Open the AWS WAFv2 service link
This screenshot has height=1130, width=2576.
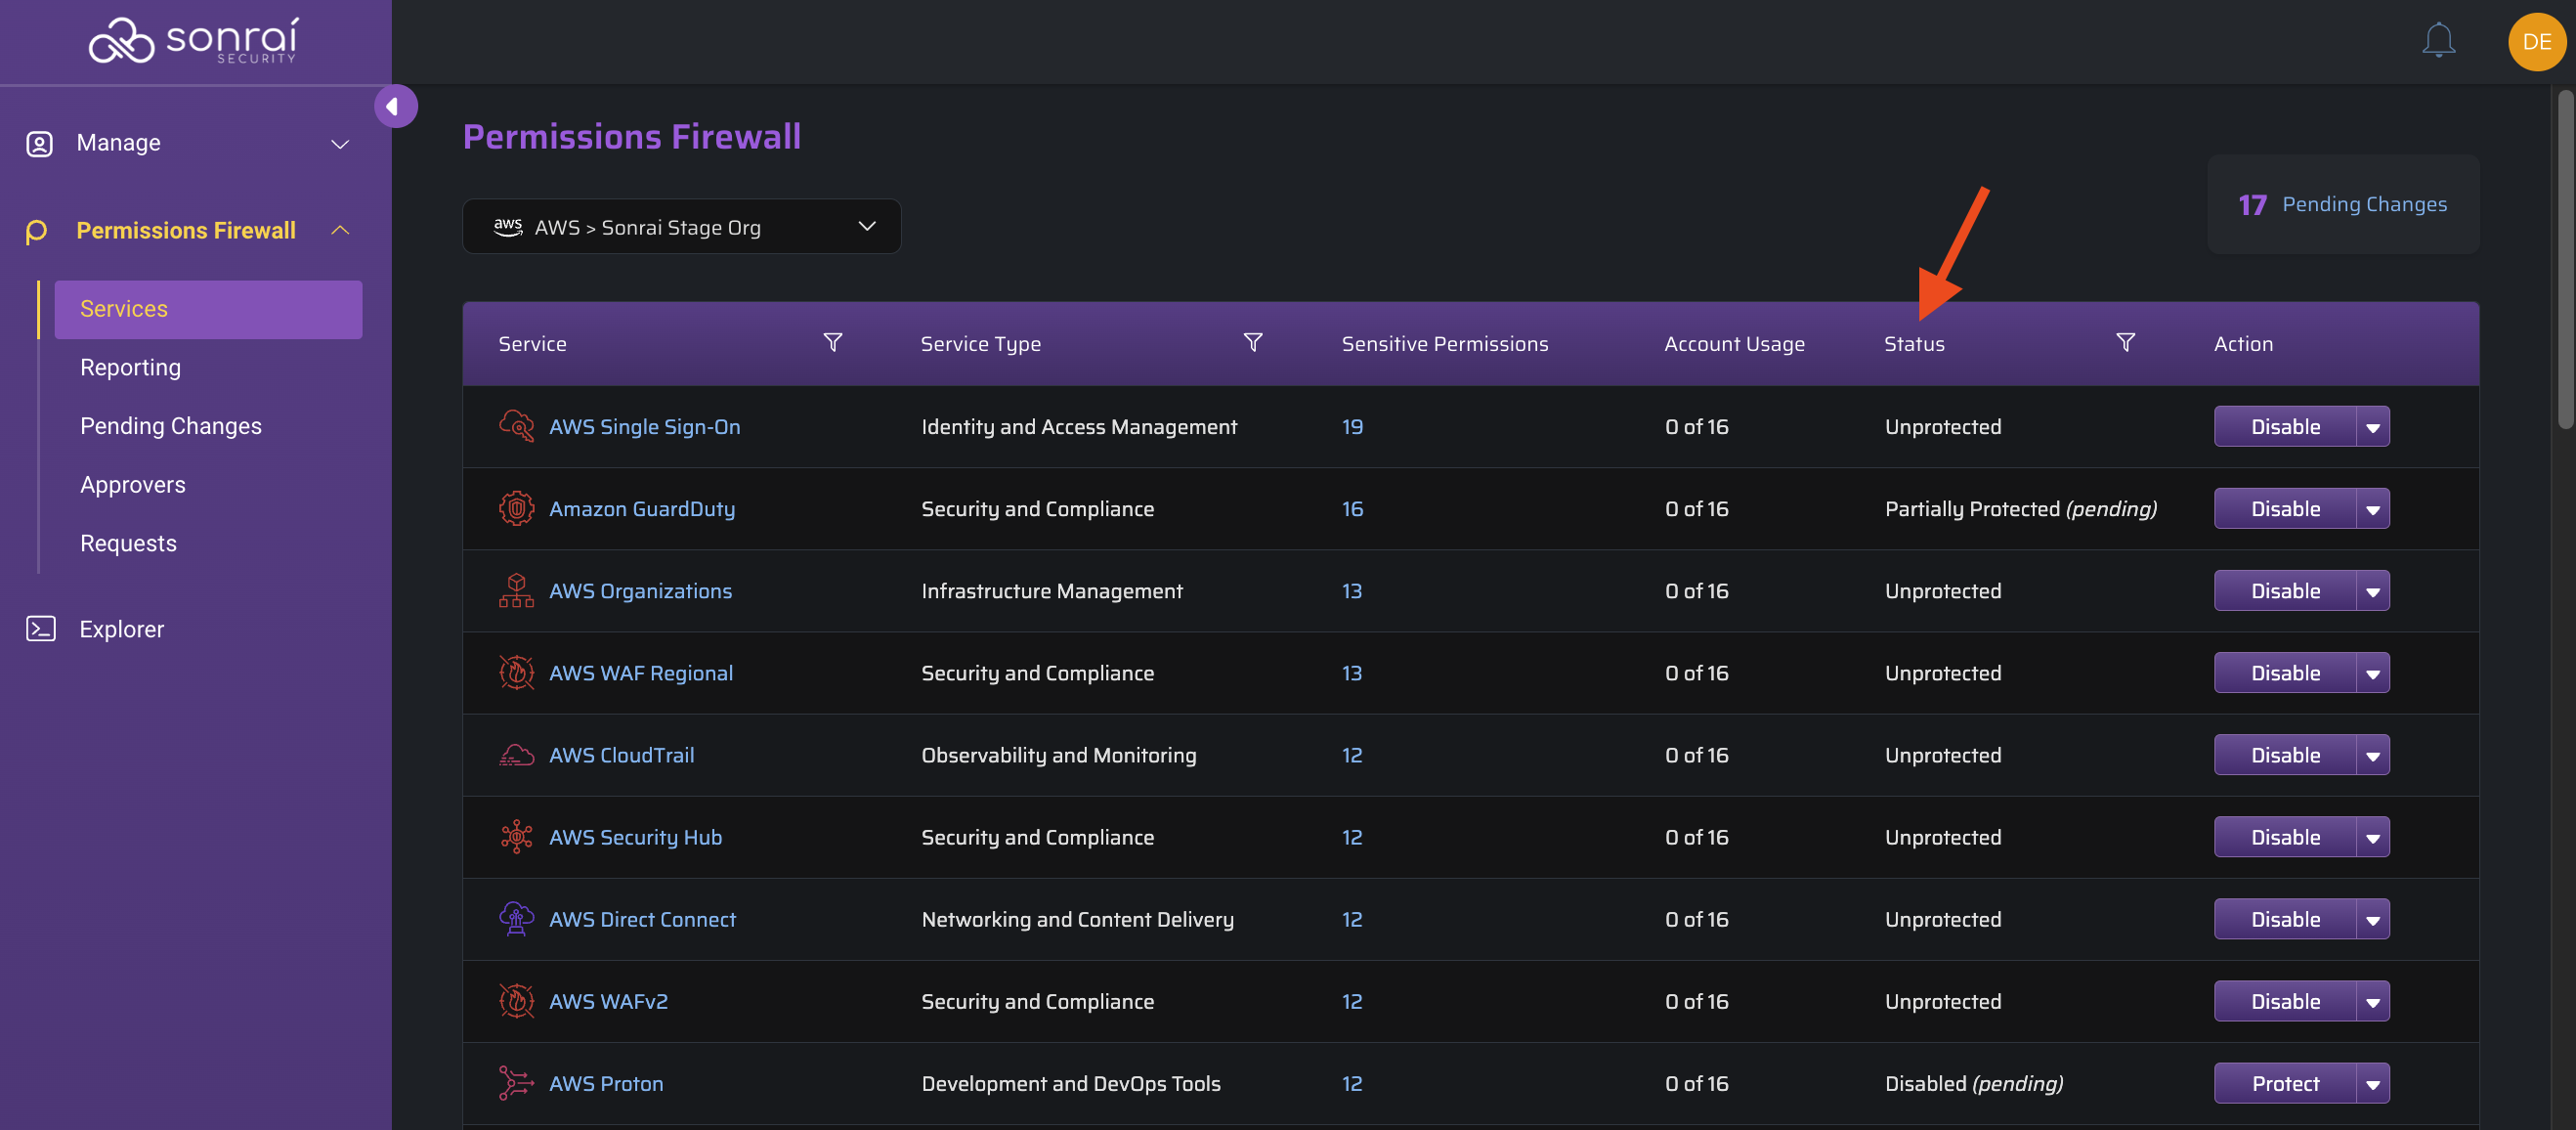tap(608, 1001)
